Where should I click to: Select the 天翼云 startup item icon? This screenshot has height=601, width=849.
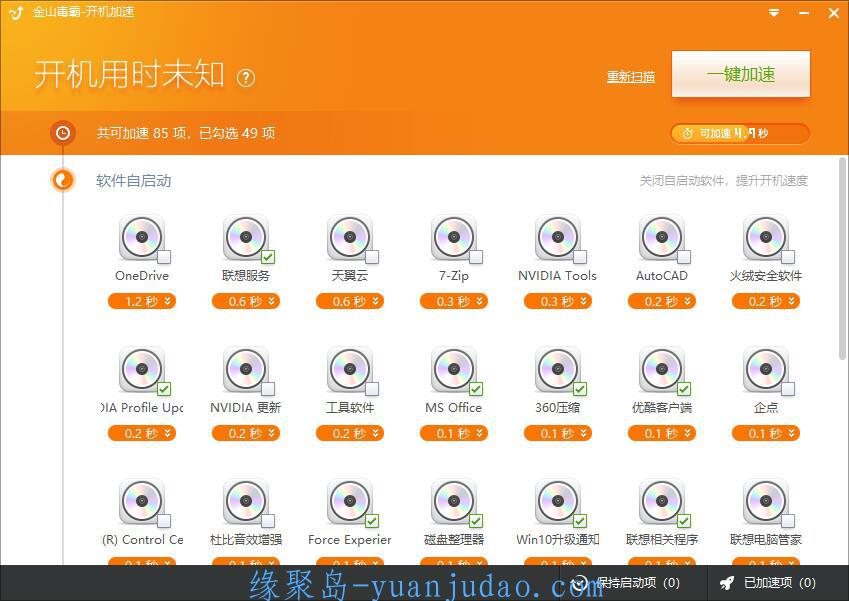[x=350, y=237]
